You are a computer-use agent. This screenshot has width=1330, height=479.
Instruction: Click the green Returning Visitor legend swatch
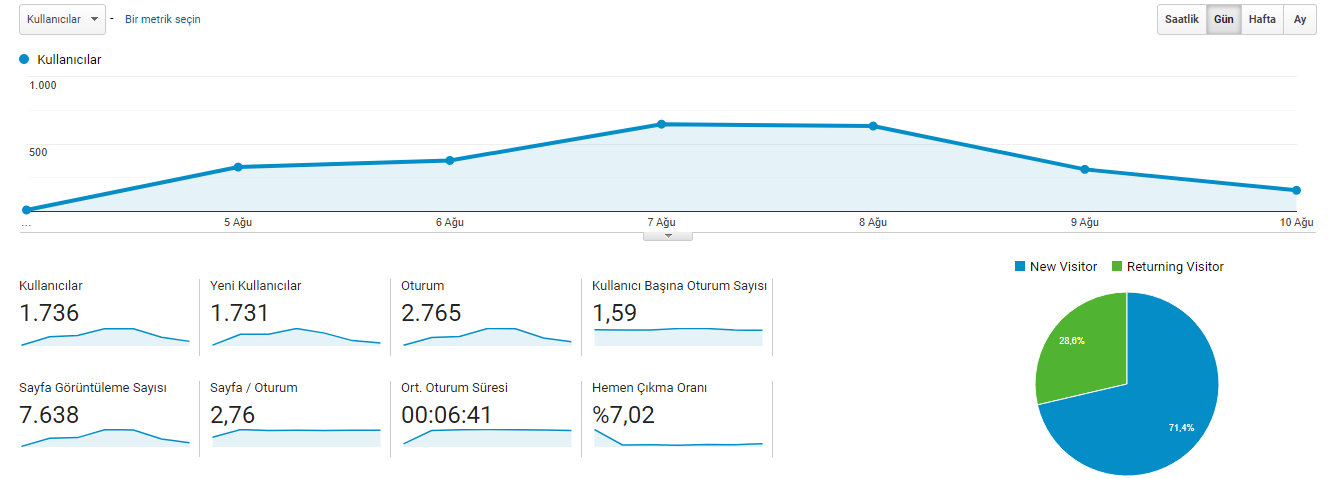pos(1116,267)
